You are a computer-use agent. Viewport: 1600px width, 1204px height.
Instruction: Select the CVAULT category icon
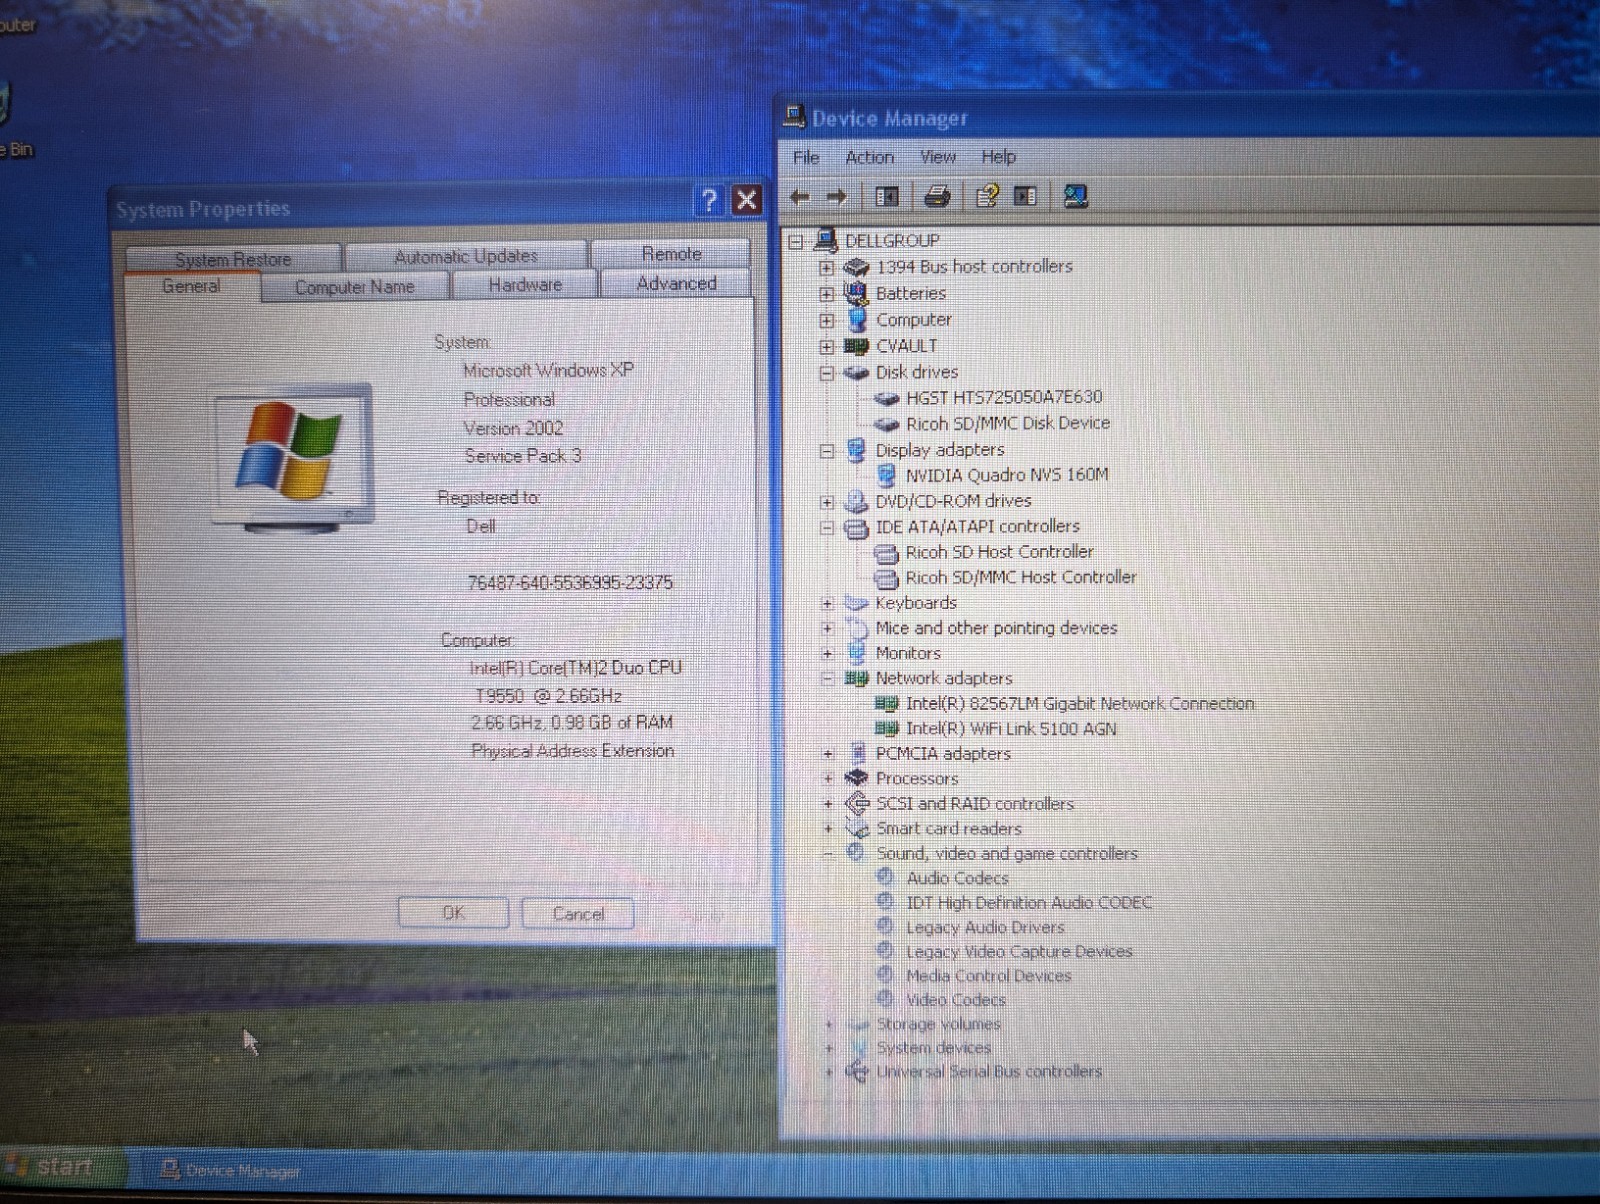point(856,346)
